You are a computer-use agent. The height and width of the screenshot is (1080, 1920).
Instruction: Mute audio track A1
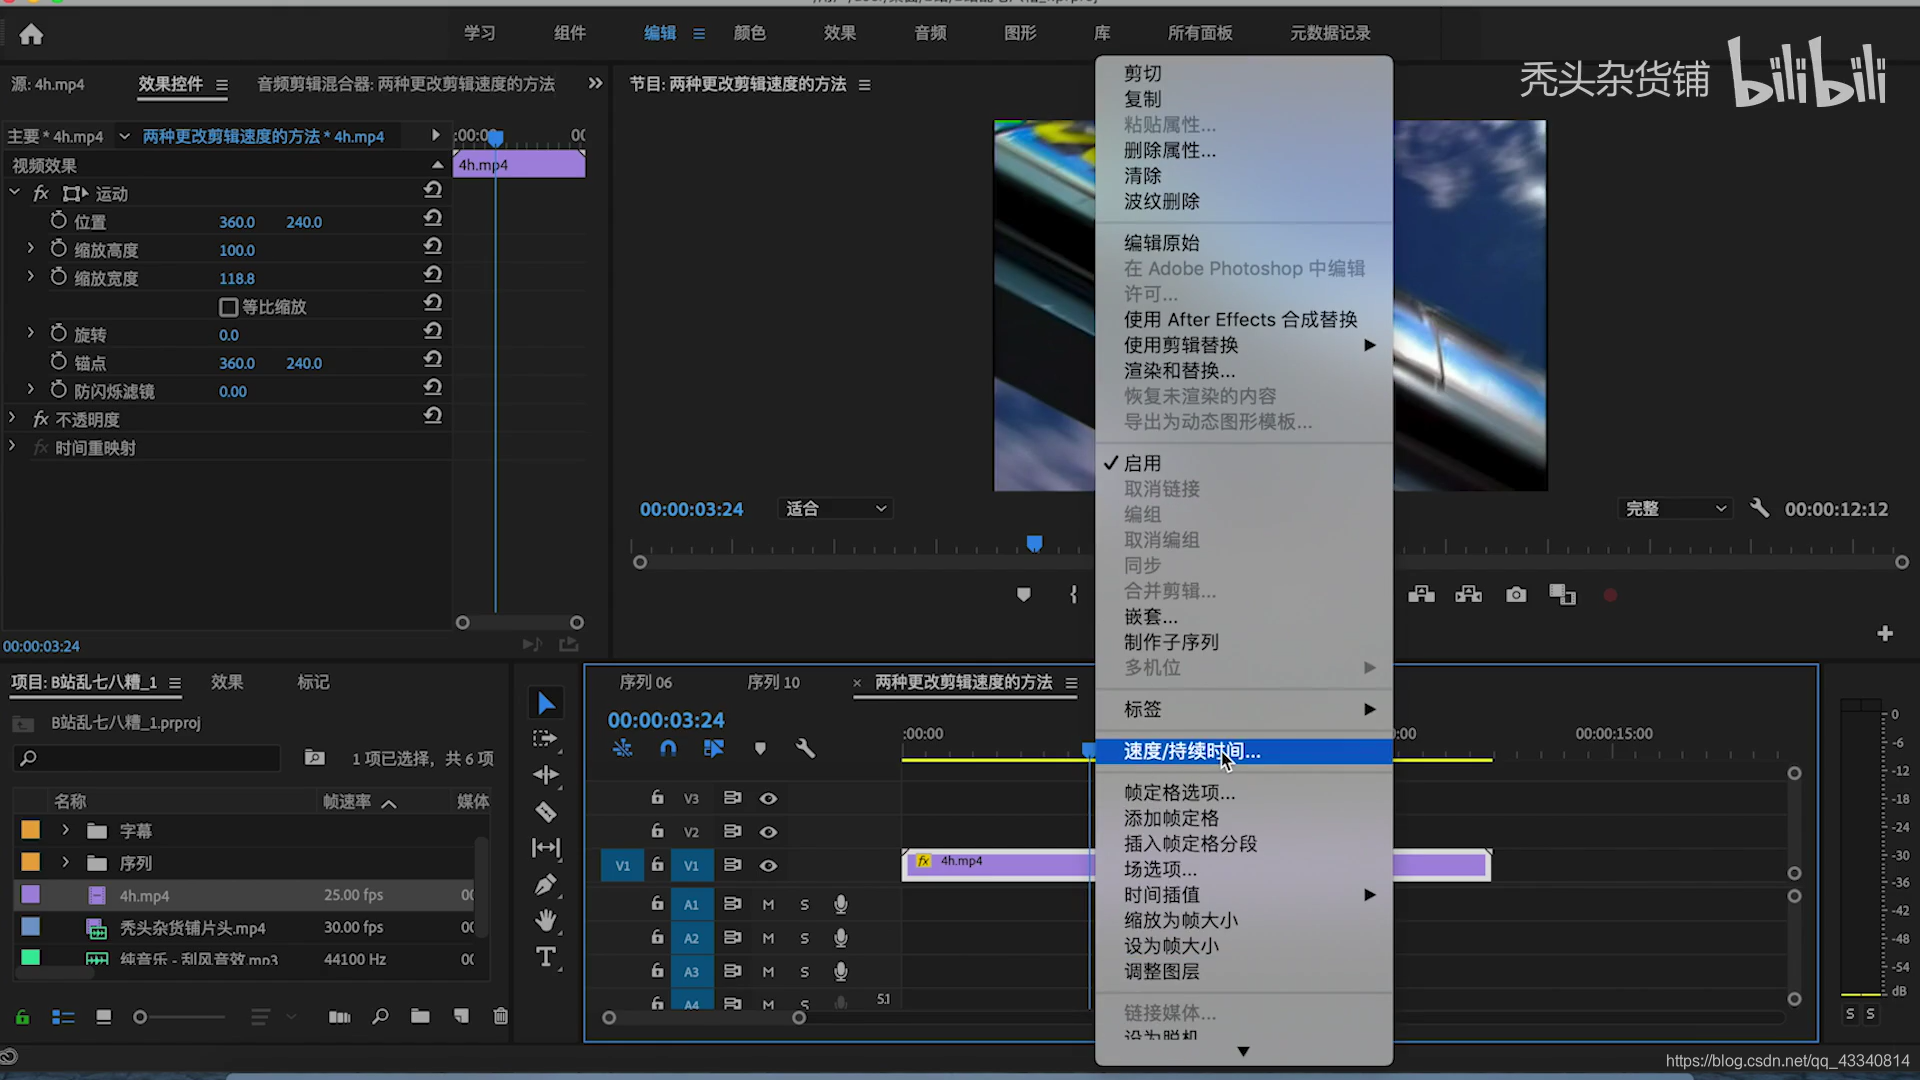pos(768,904)
